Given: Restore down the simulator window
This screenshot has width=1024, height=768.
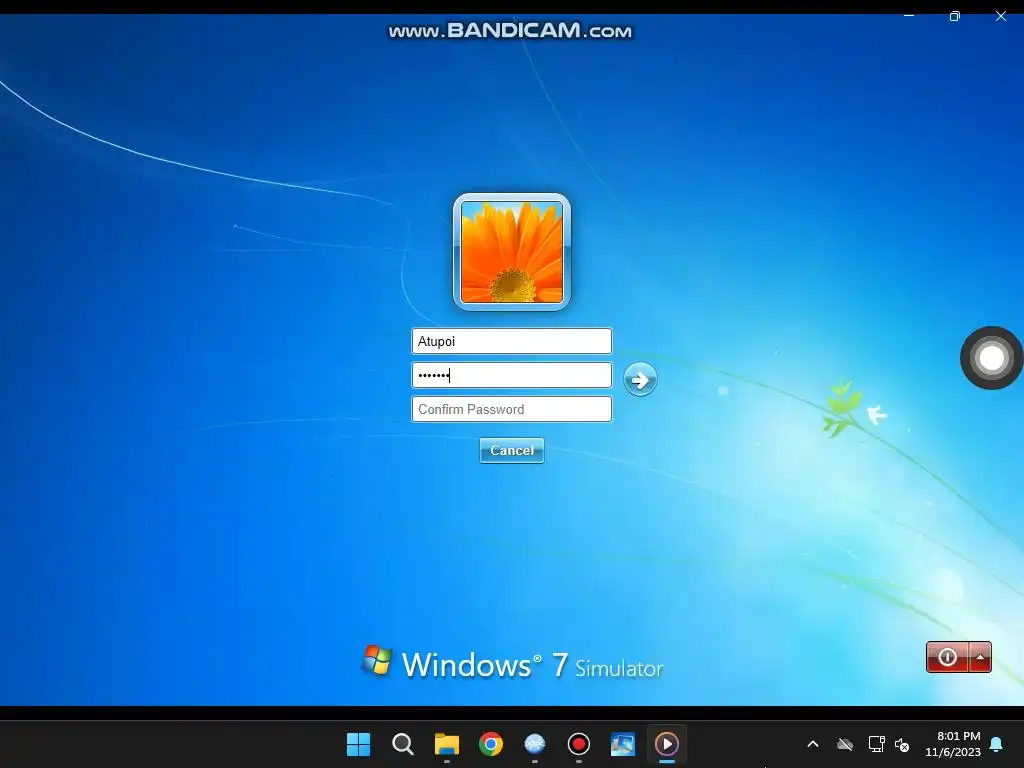Looking at the screenshot, I should coord(955,16).
